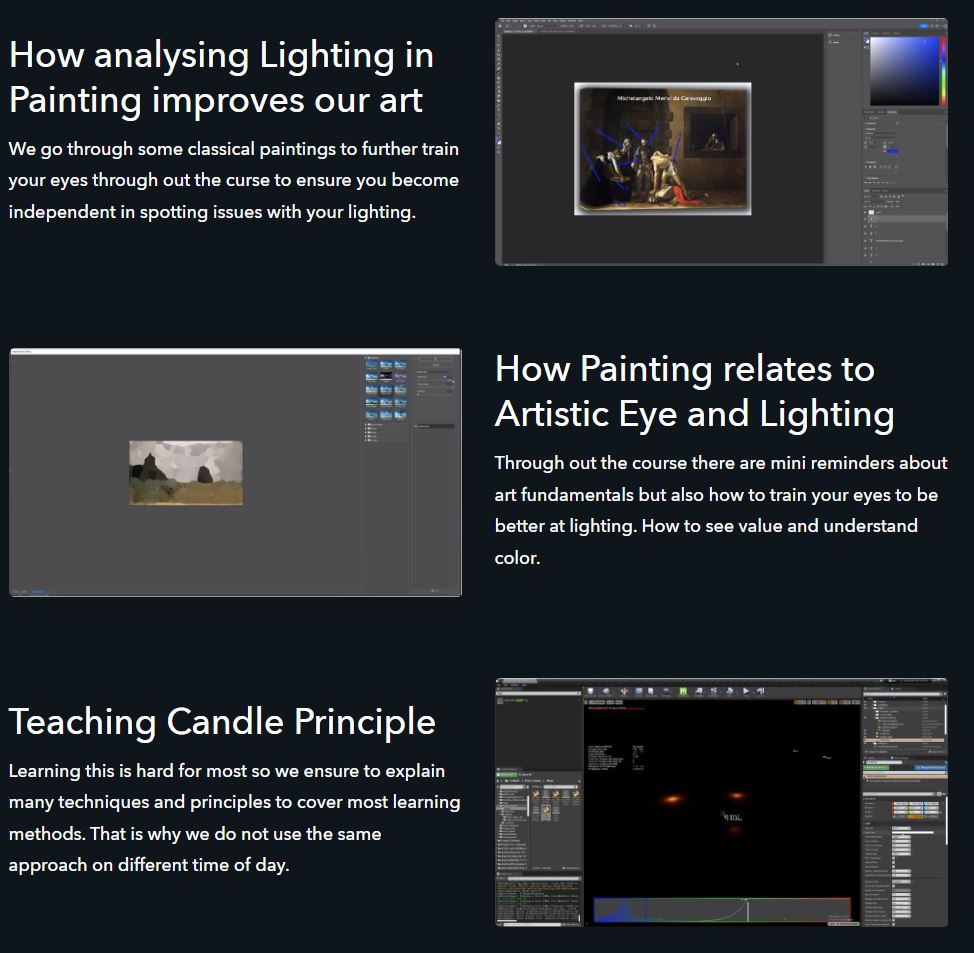Expand the first collapsed sky preset folder

pyautogui.click(x=368, y=423)
